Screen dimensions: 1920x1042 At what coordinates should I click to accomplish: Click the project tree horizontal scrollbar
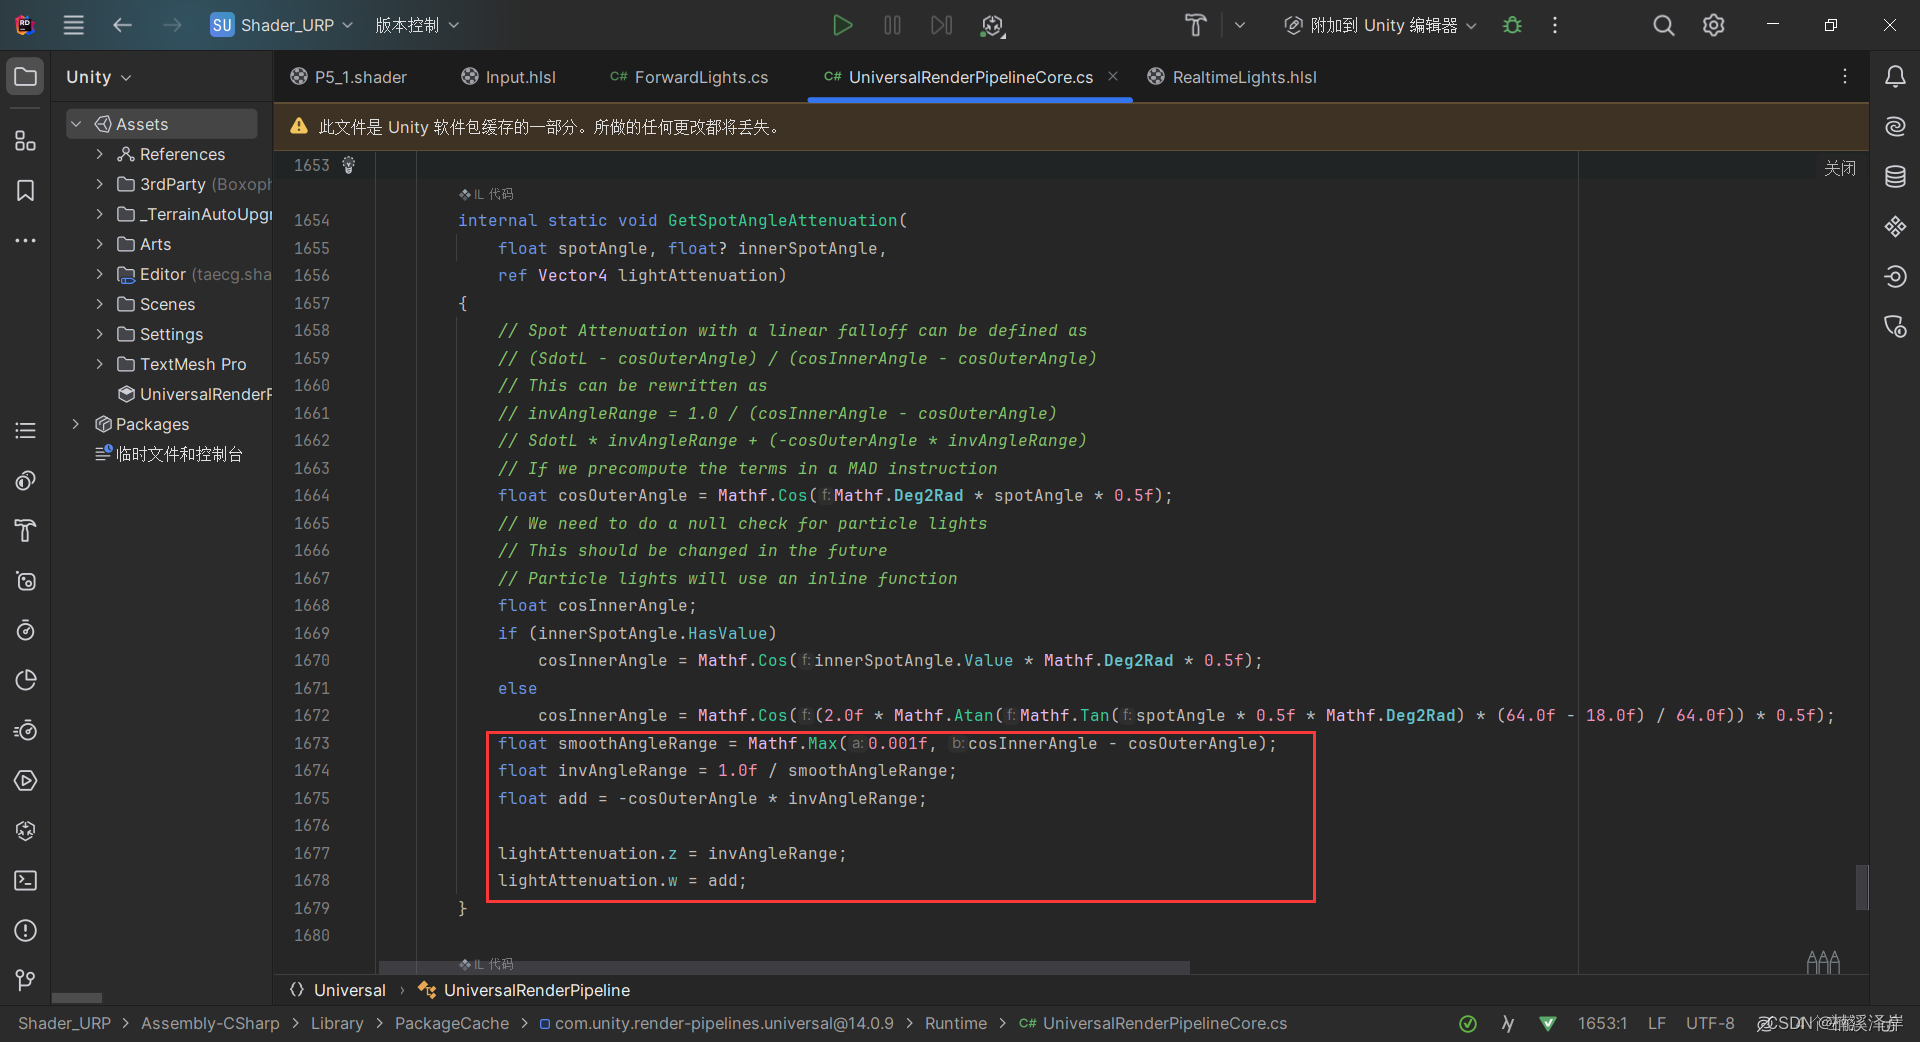(77, 998)
